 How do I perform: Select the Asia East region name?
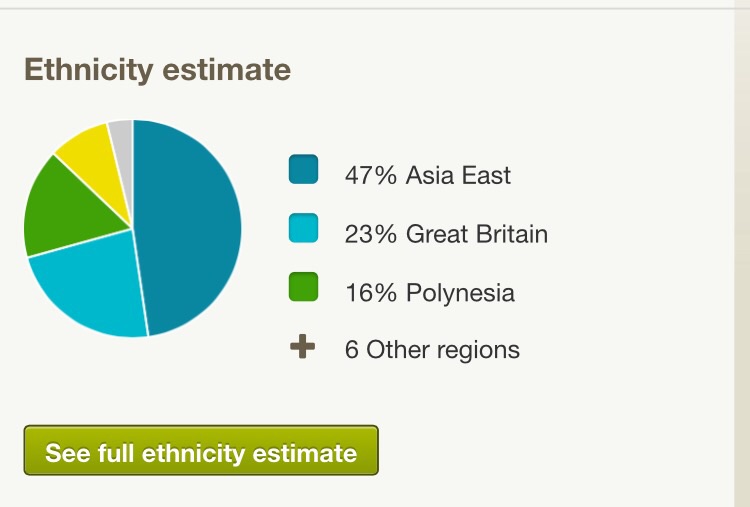point(458,176)
